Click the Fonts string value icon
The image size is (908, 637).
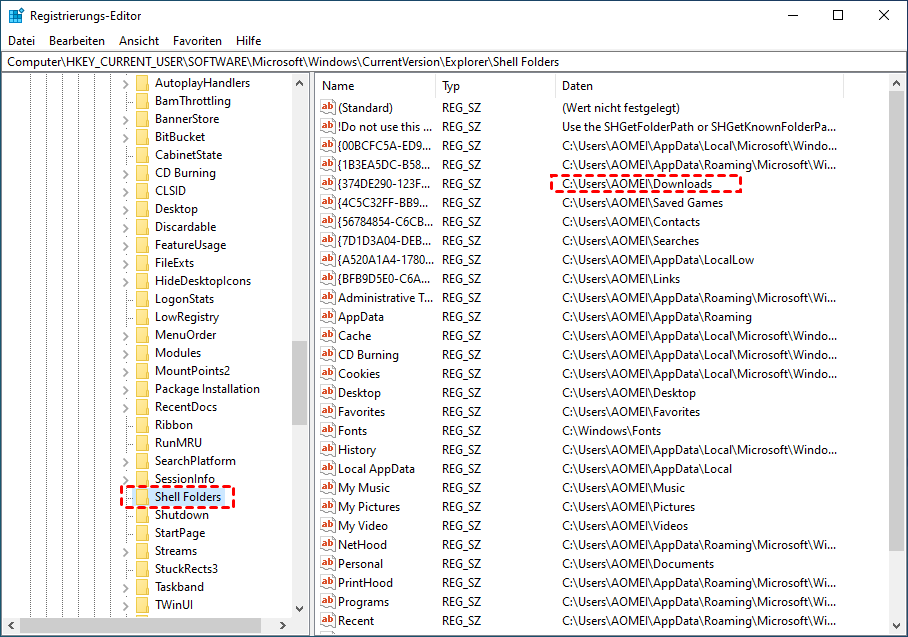click(x=328, y=430)
